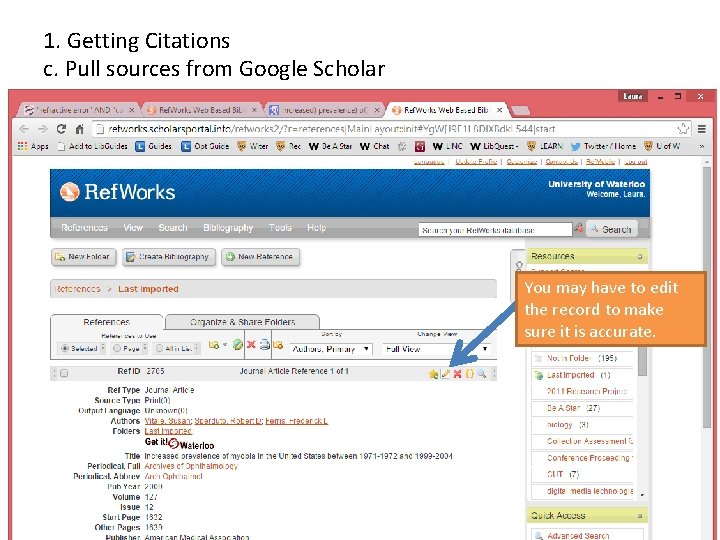Collapse the Quick Access panel
The width and height of the screenshot is (720, 540).
(x=640, y=516)
